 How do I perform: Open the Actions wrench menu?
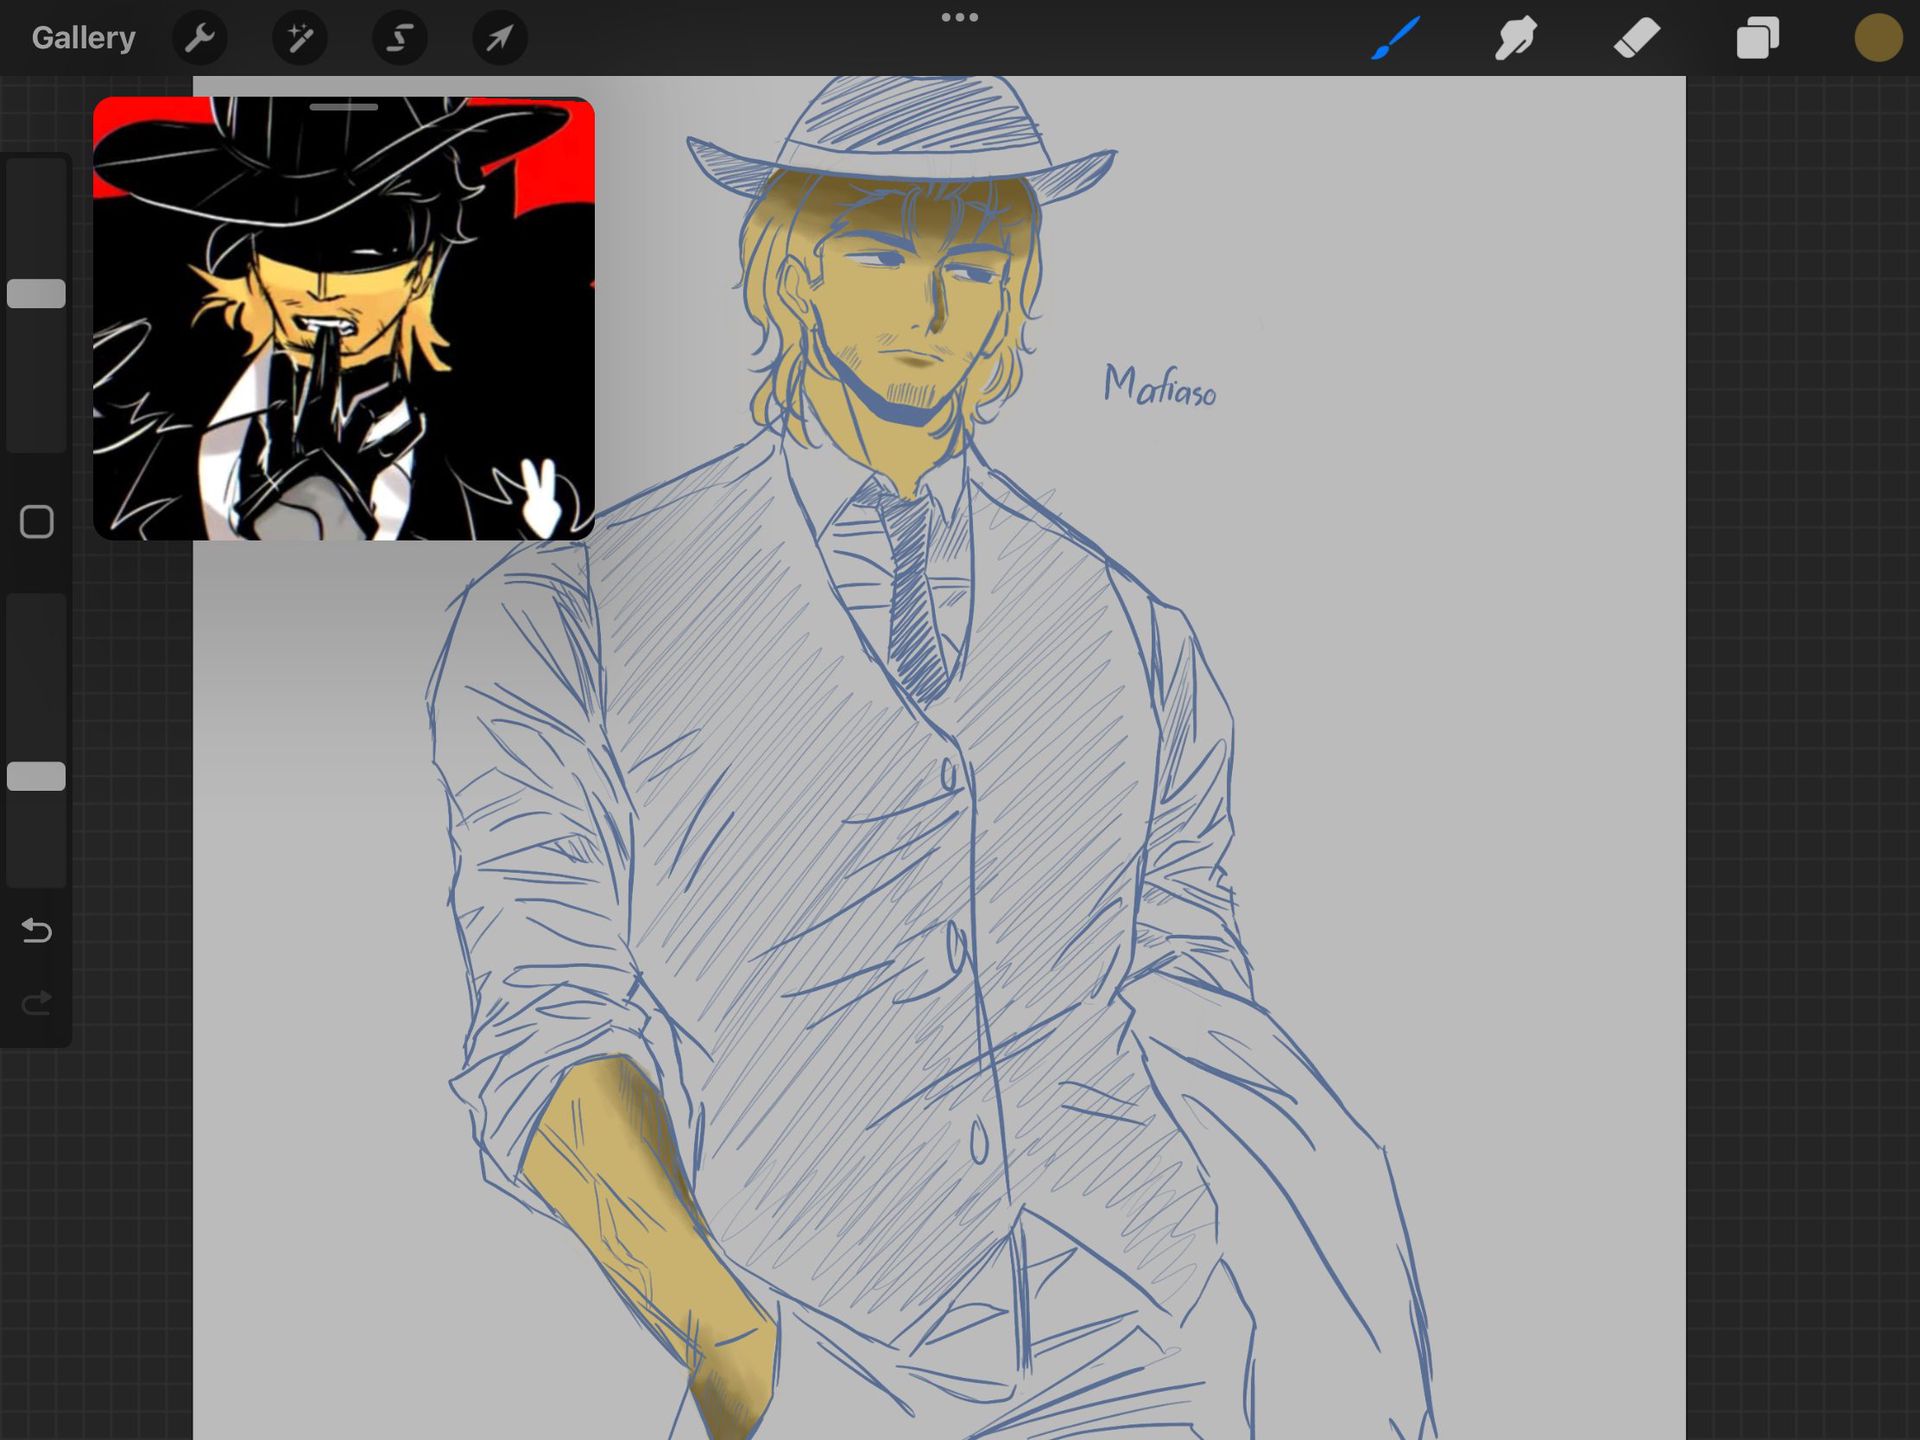click(x=200, y=38)
